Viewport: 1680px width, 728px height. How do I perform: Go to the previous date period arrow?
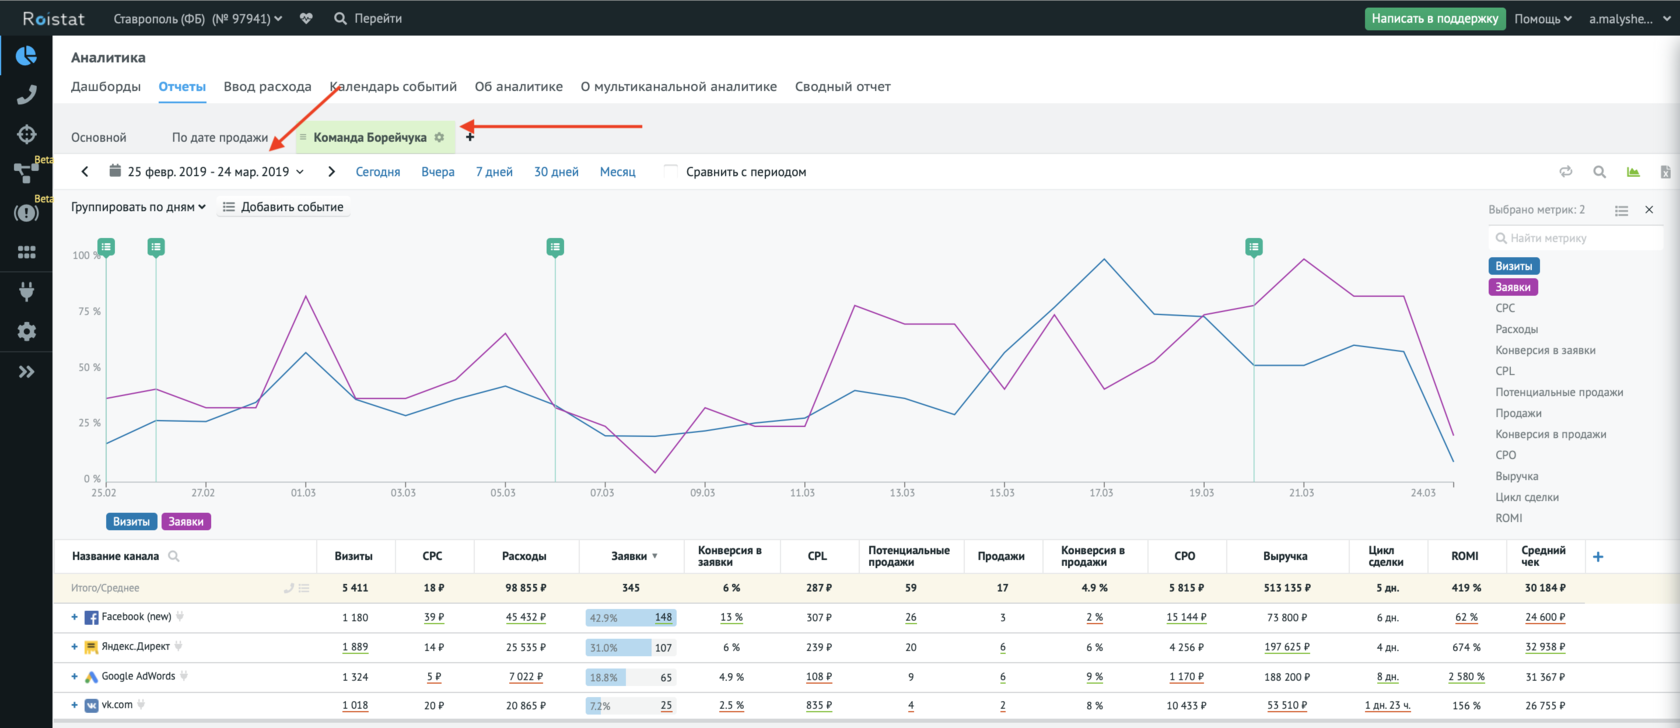85,172
